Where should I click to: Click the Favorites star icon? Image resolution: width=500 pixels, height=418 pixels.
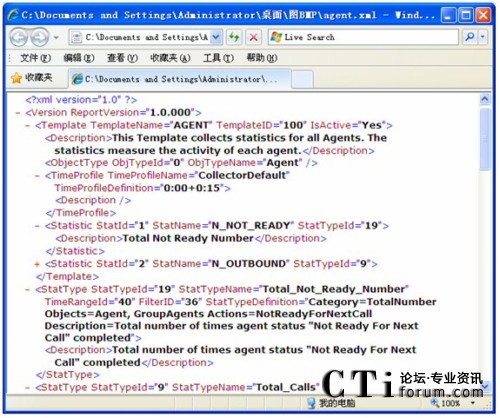click(16, 78)
